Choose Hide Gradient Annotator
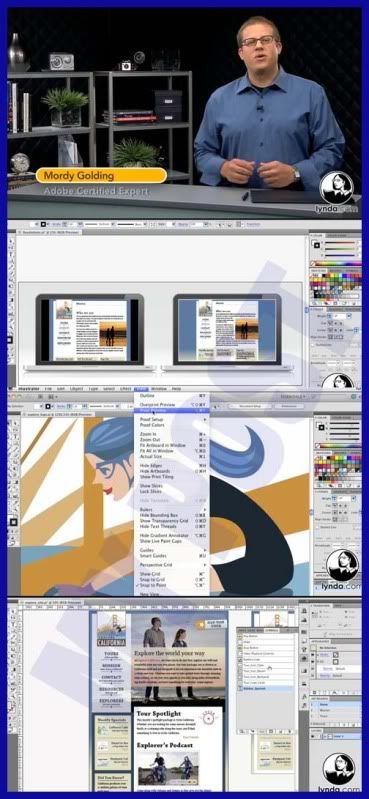This screenshot has height=799, width=369. (172, 536)
